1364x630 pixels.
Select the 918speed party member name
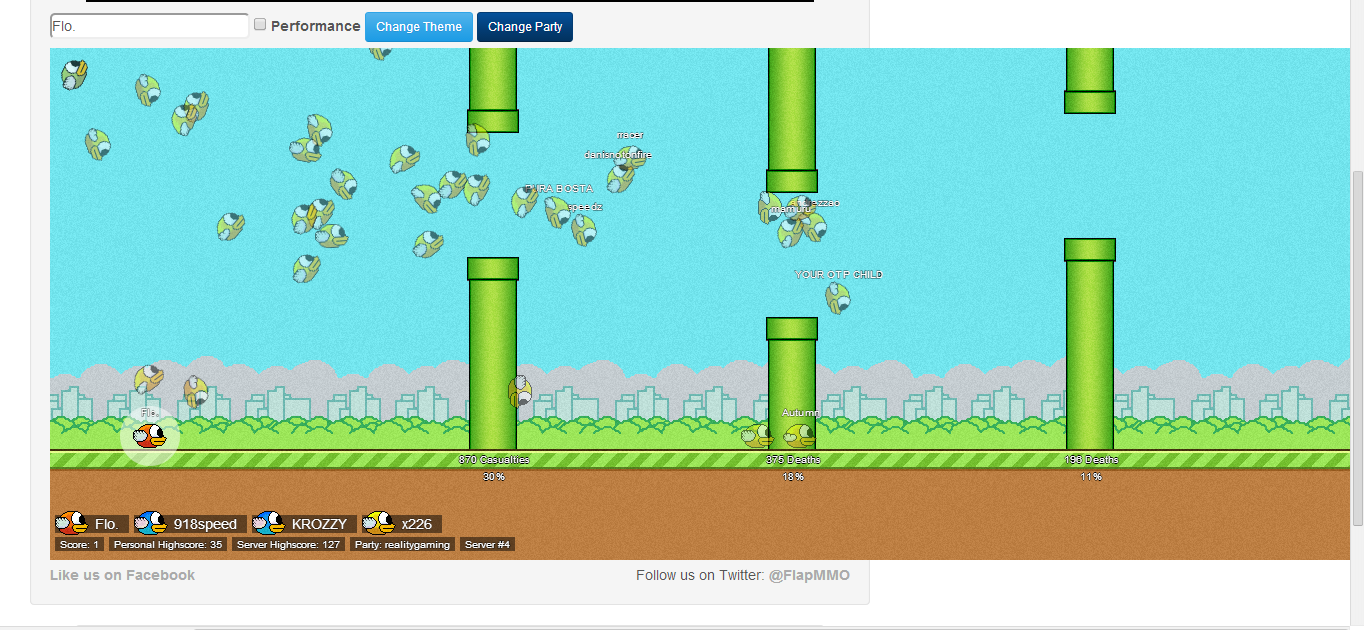click(206, 524)
